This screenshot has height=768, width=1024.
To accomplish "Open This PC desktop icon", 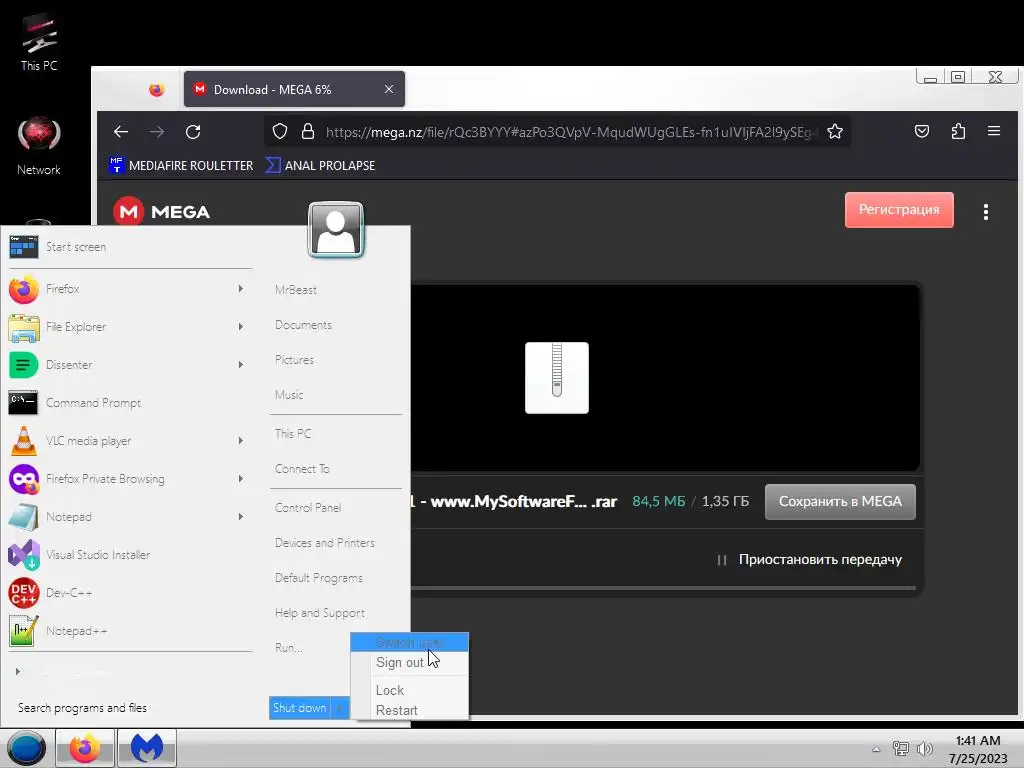I will [x=39, y=42].
